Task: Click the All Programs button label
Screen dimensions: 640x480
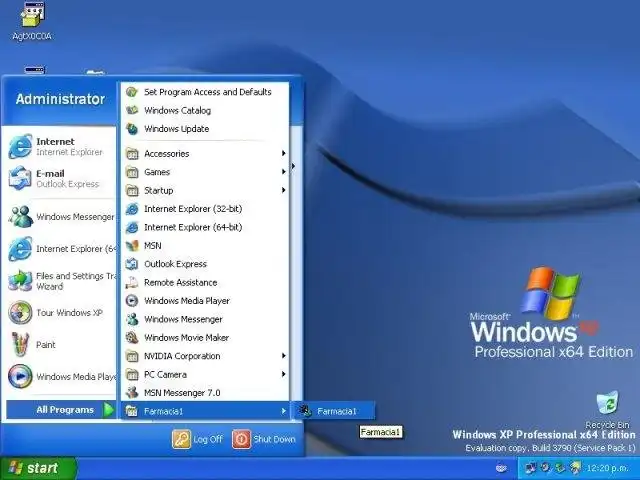Action: [x=65, y=410]
